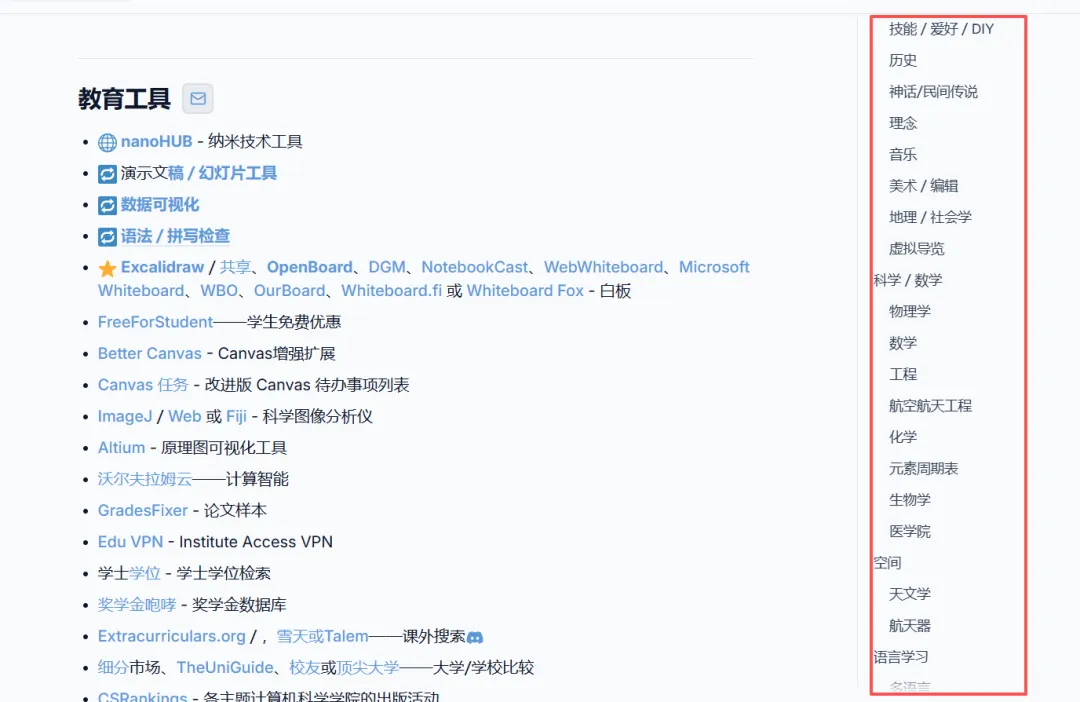Open the 语法 / 拼写检查 link
Viewport: 1080px width, 702px height.
[x=175, y=236]
